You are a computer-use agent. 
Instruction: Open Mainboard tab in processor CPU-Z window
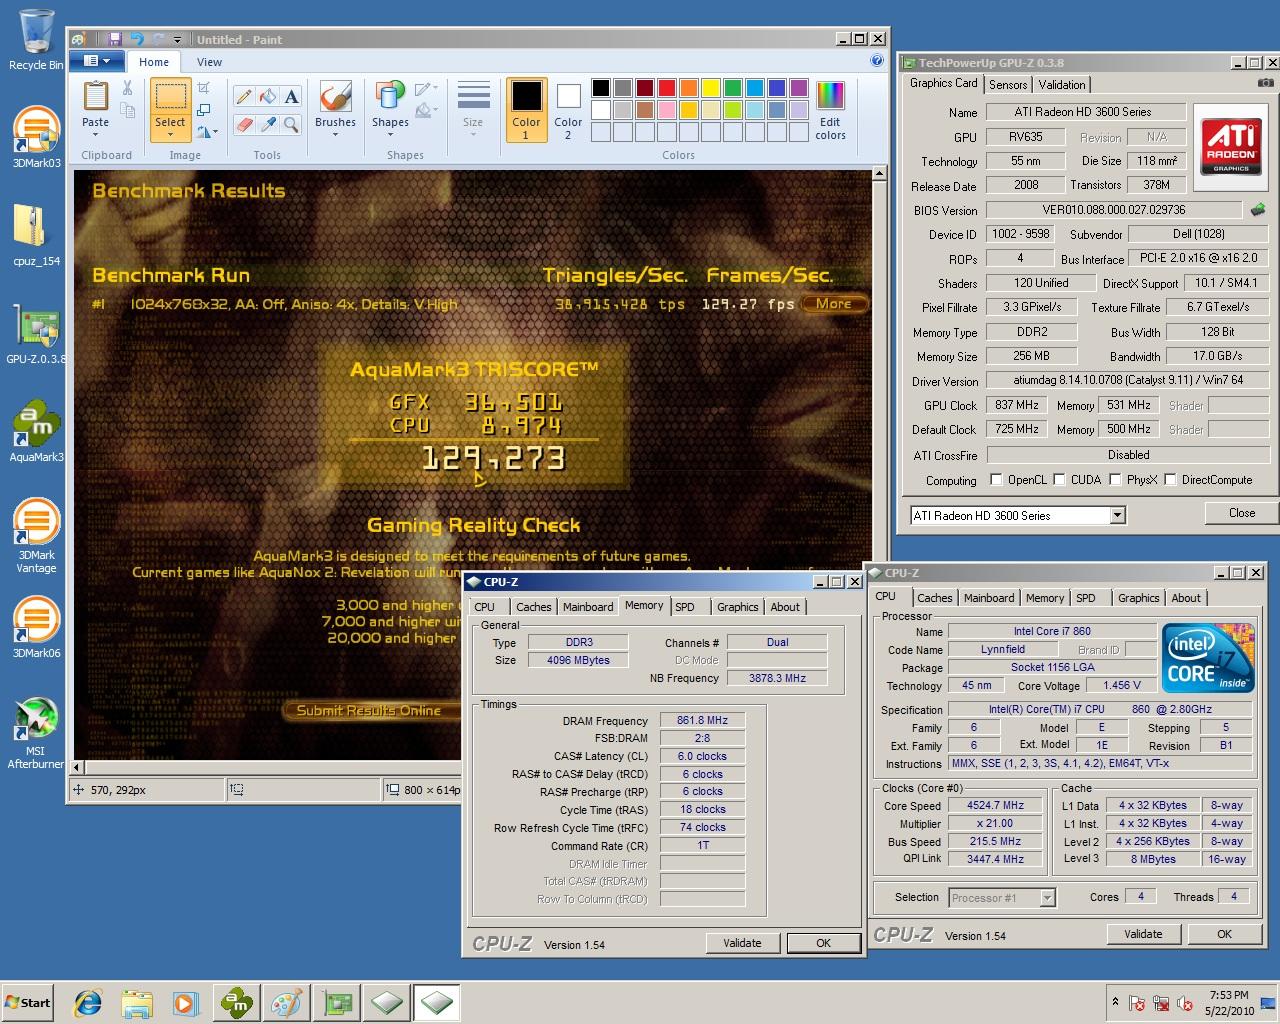(989, 598)
